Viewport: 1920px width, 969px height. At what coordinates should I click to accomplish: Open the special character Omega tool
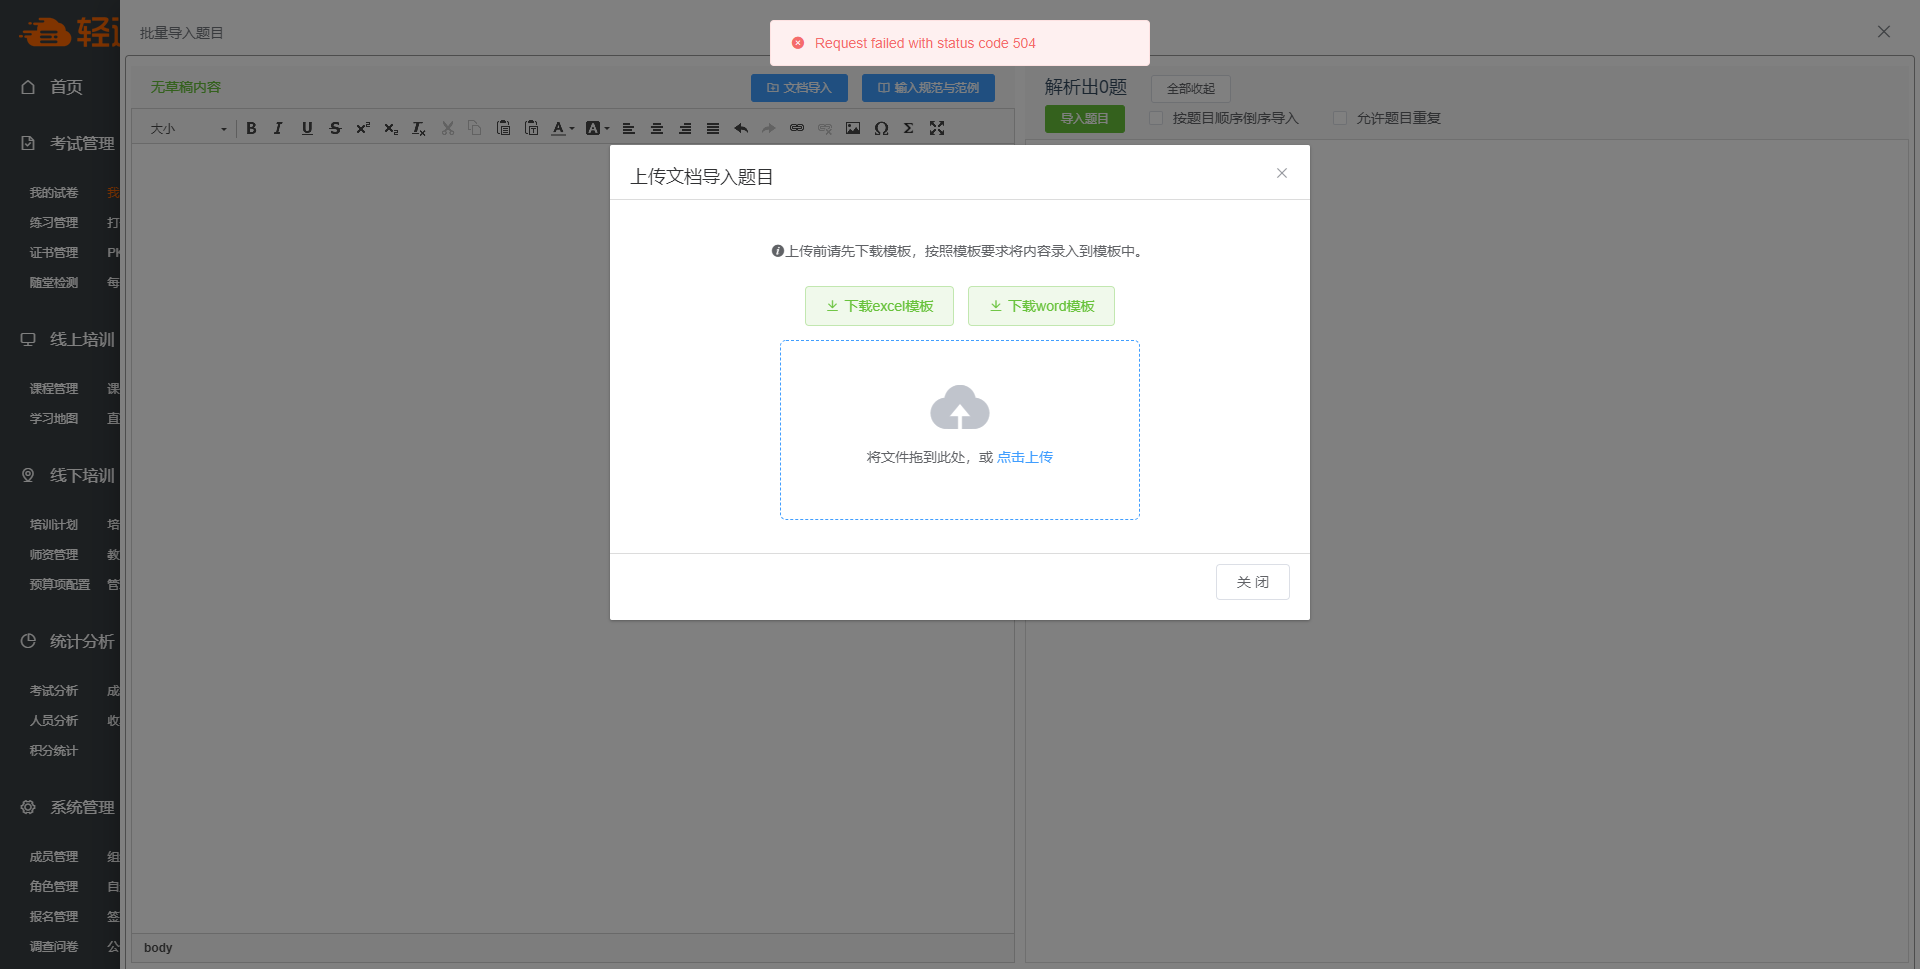(x=881, y=128)
